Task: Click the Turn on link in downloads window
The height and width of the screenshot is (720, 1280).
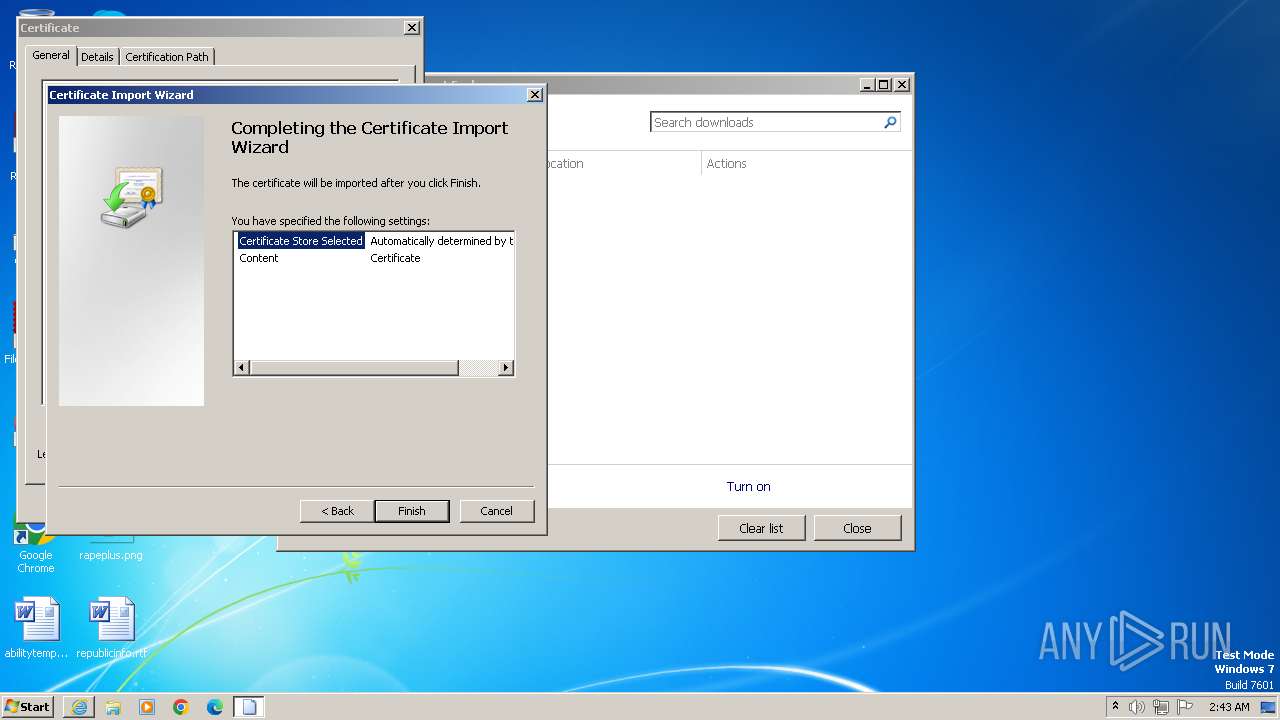Action: [748, 487]
